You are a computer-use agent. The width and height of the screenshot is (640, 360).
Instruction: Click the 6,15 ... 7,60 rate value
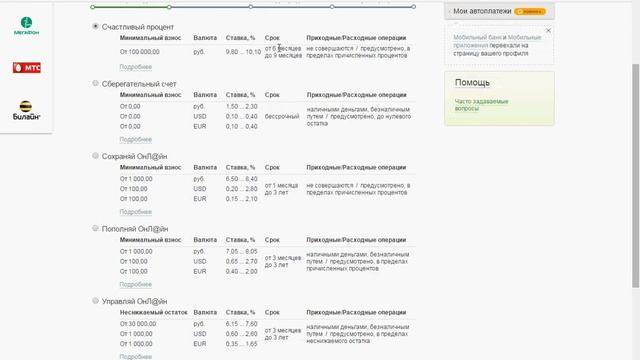pyautogui.click(x=242, y=324)
